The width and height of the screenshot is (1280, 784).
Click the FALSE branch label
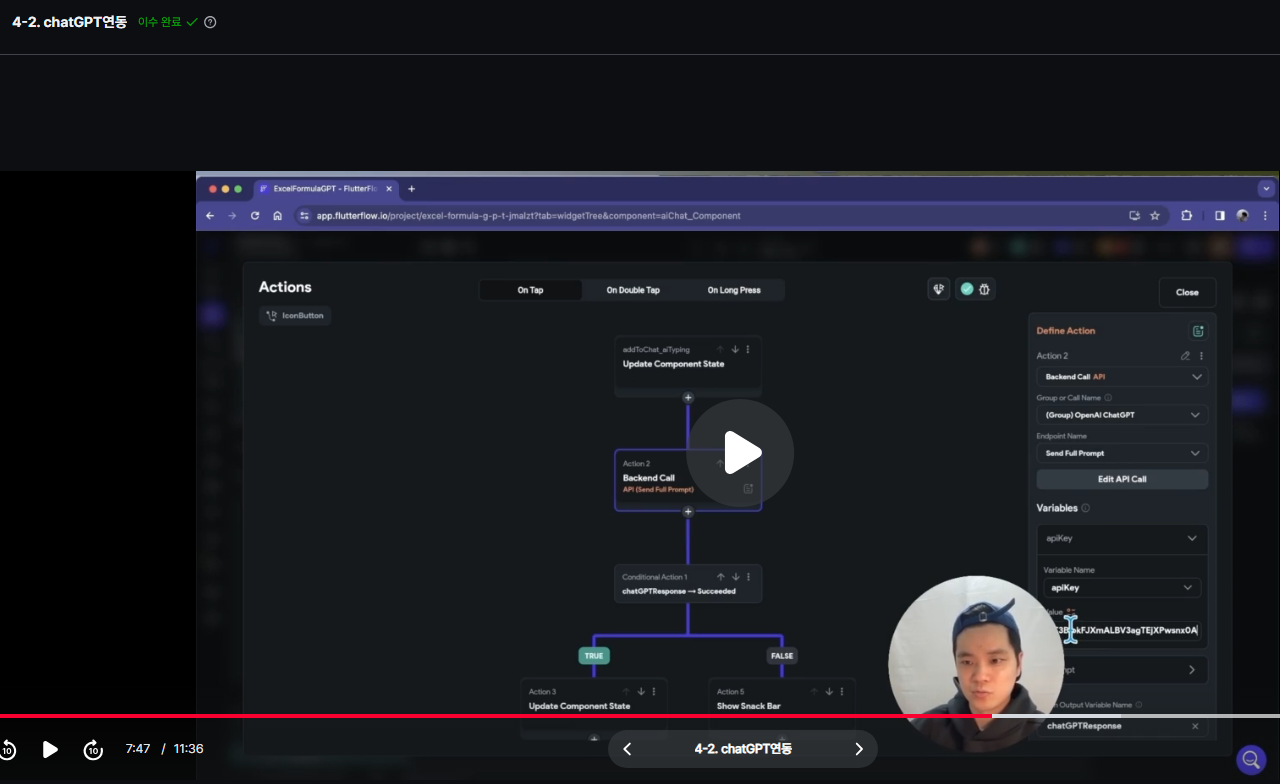(782, 656)
